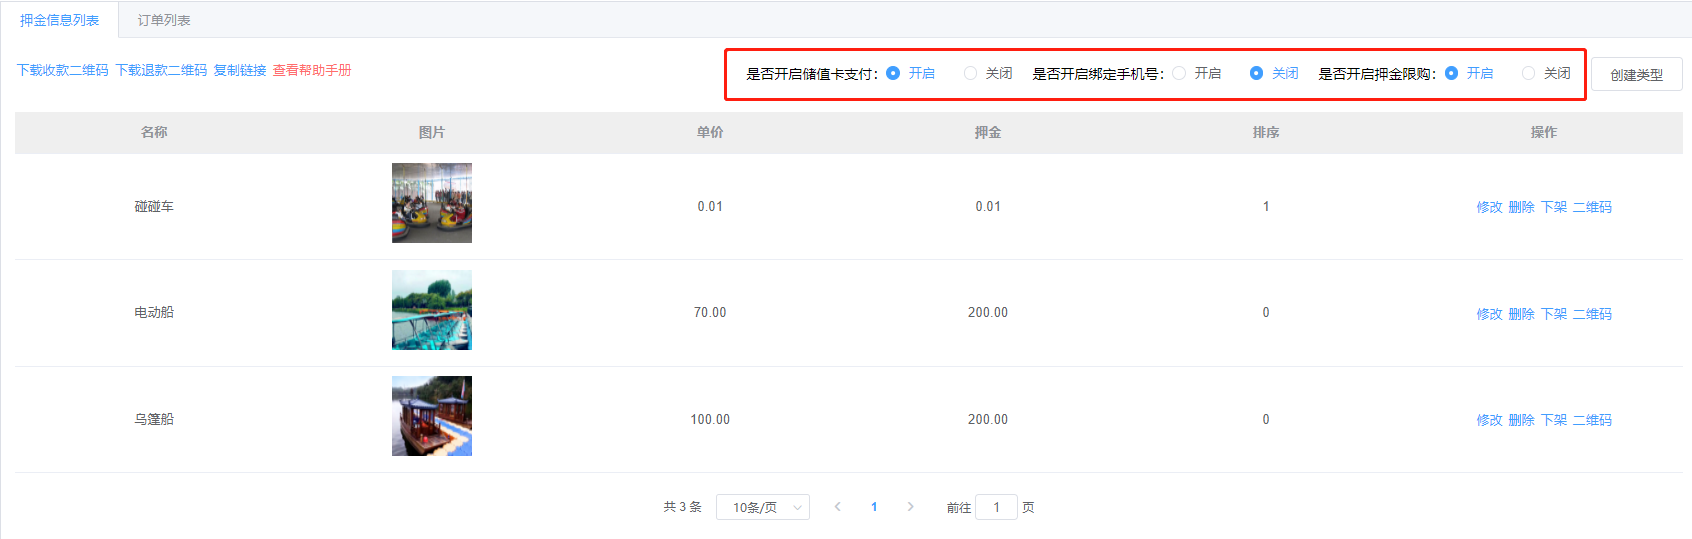Screen dimensions: 1692x539
Task: Click the 70.00 price cell
Action: (x=710, y=313)
